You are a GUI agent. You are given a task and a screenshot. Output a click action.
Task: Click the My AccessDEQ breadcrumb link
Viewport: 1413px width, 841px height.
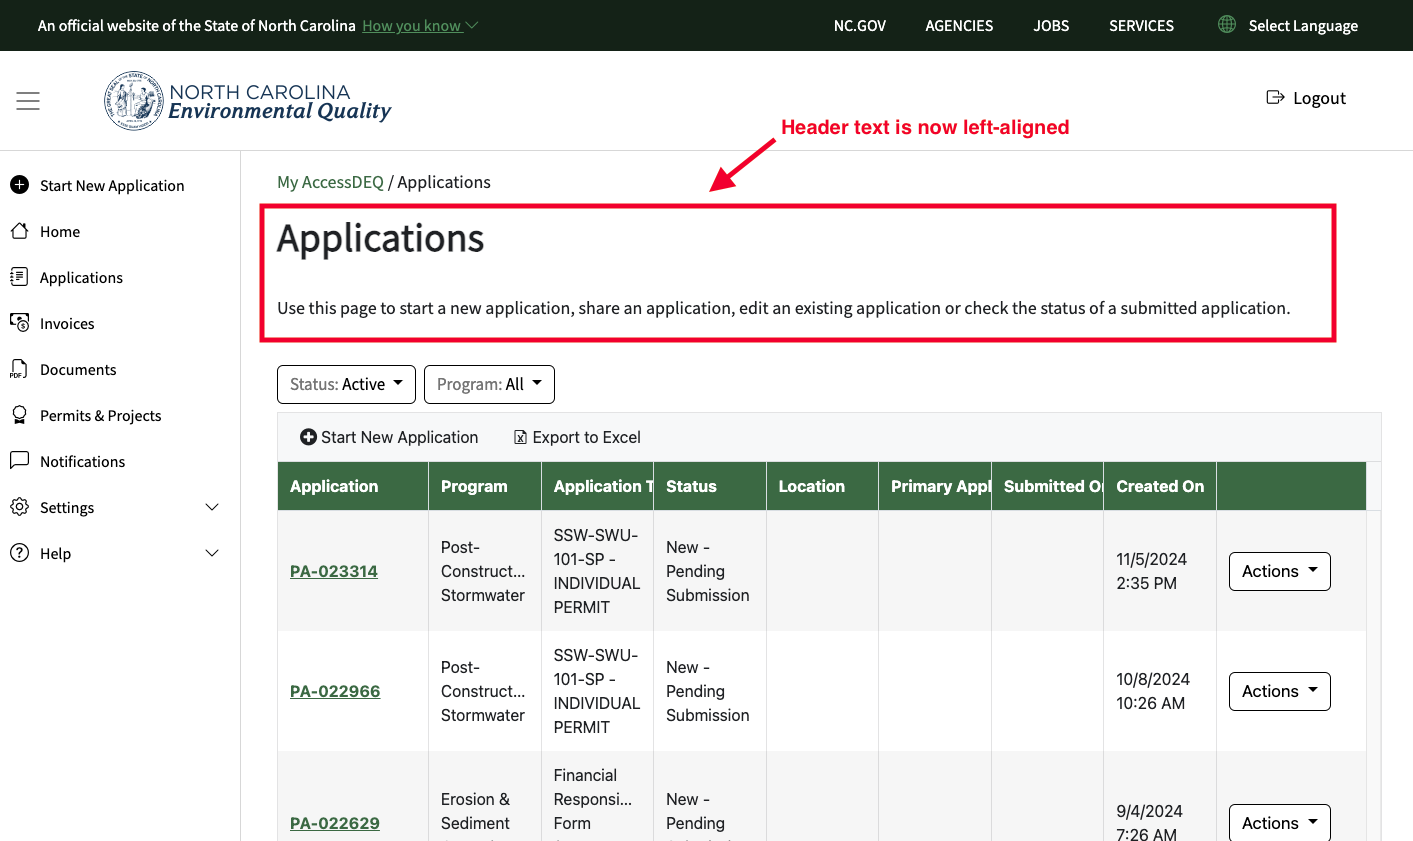pyautogui.click(x=330, y=182)
